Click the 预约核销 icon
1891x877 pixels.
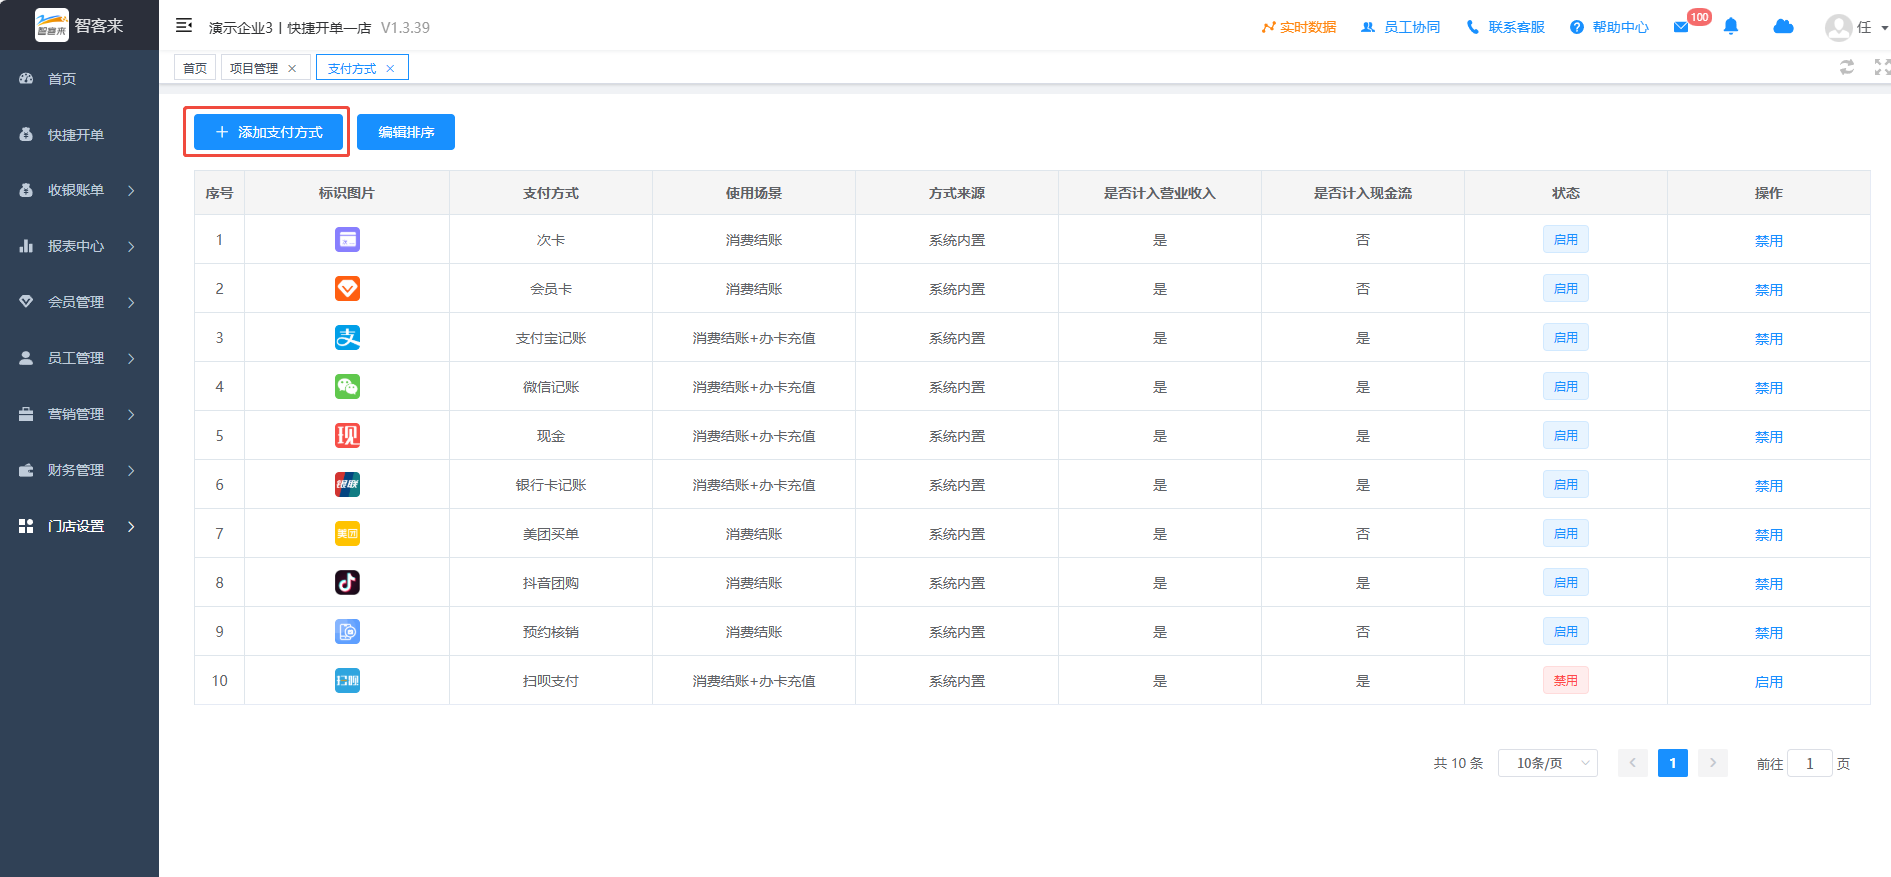coord(347,632)
